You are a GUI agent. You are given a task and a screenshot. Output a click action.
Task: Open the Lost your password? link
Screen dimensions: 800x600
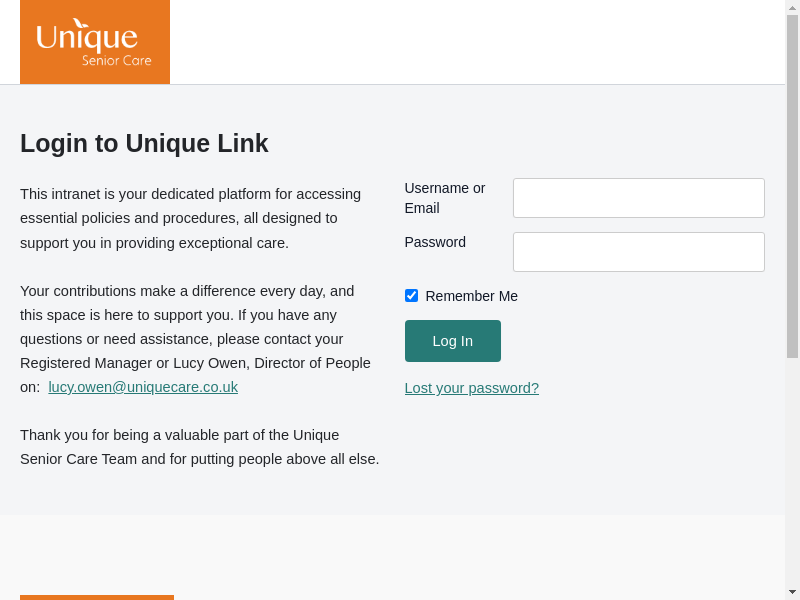point(471,388)
